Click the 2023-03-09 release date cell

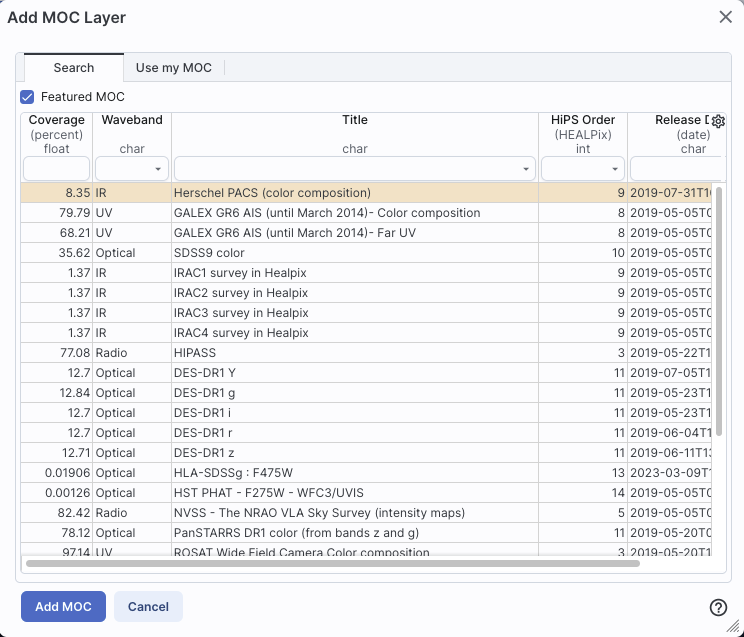tap(670, 473)
